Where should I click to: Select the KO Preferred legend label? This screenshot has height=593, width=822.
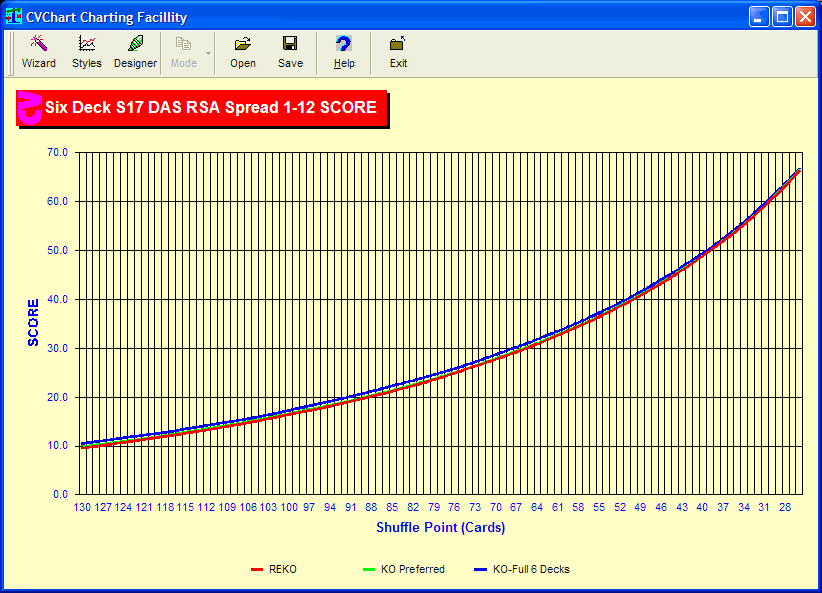tap(413, 570)
